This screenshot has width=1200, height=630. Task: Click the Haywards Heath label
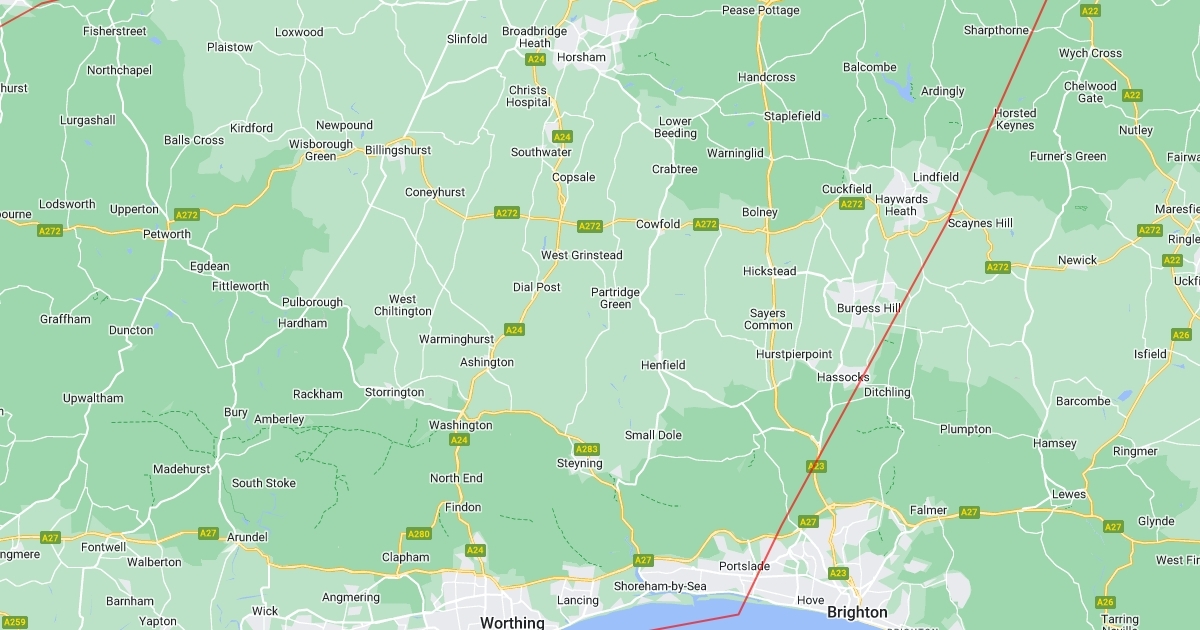901,205
